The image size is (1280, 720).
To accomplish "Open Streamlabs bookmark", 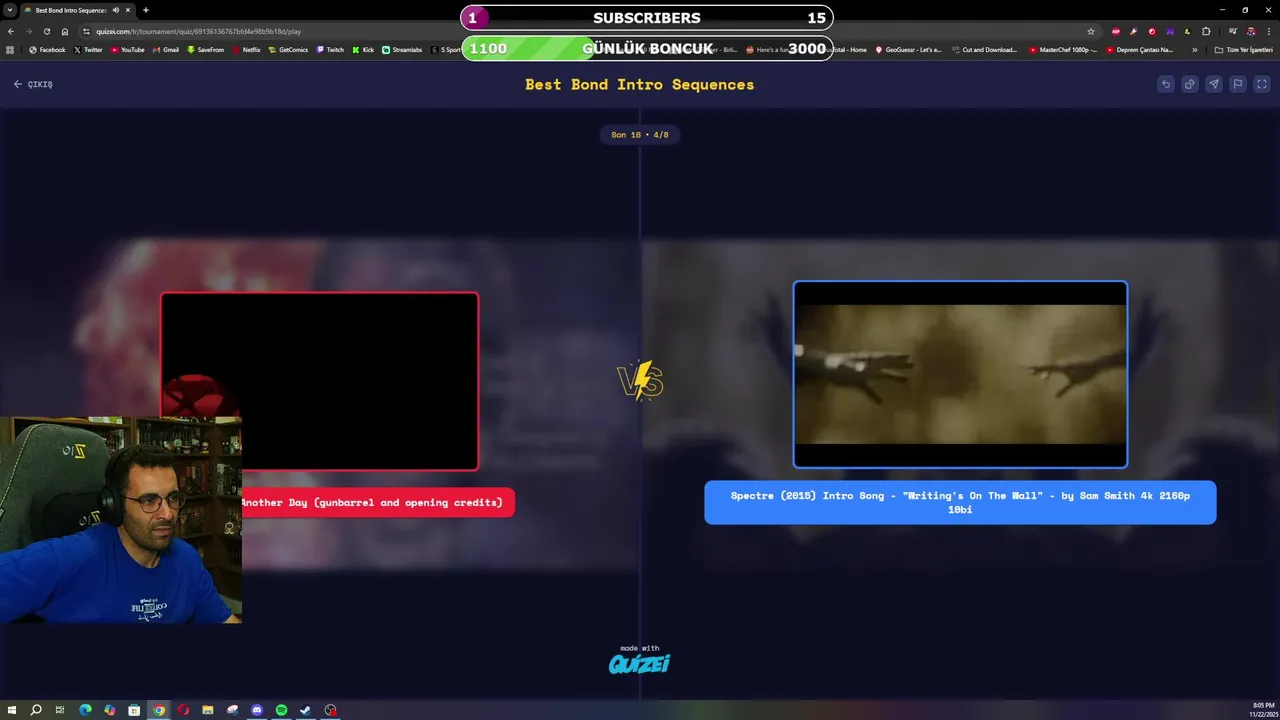I will tap(402, 50).
